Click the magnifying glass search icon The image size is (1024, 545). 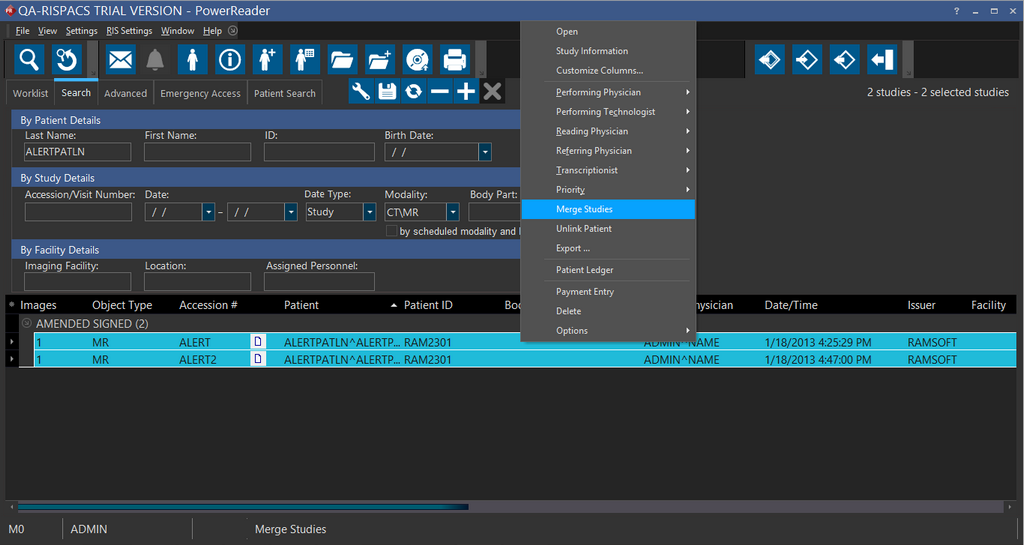30,60
